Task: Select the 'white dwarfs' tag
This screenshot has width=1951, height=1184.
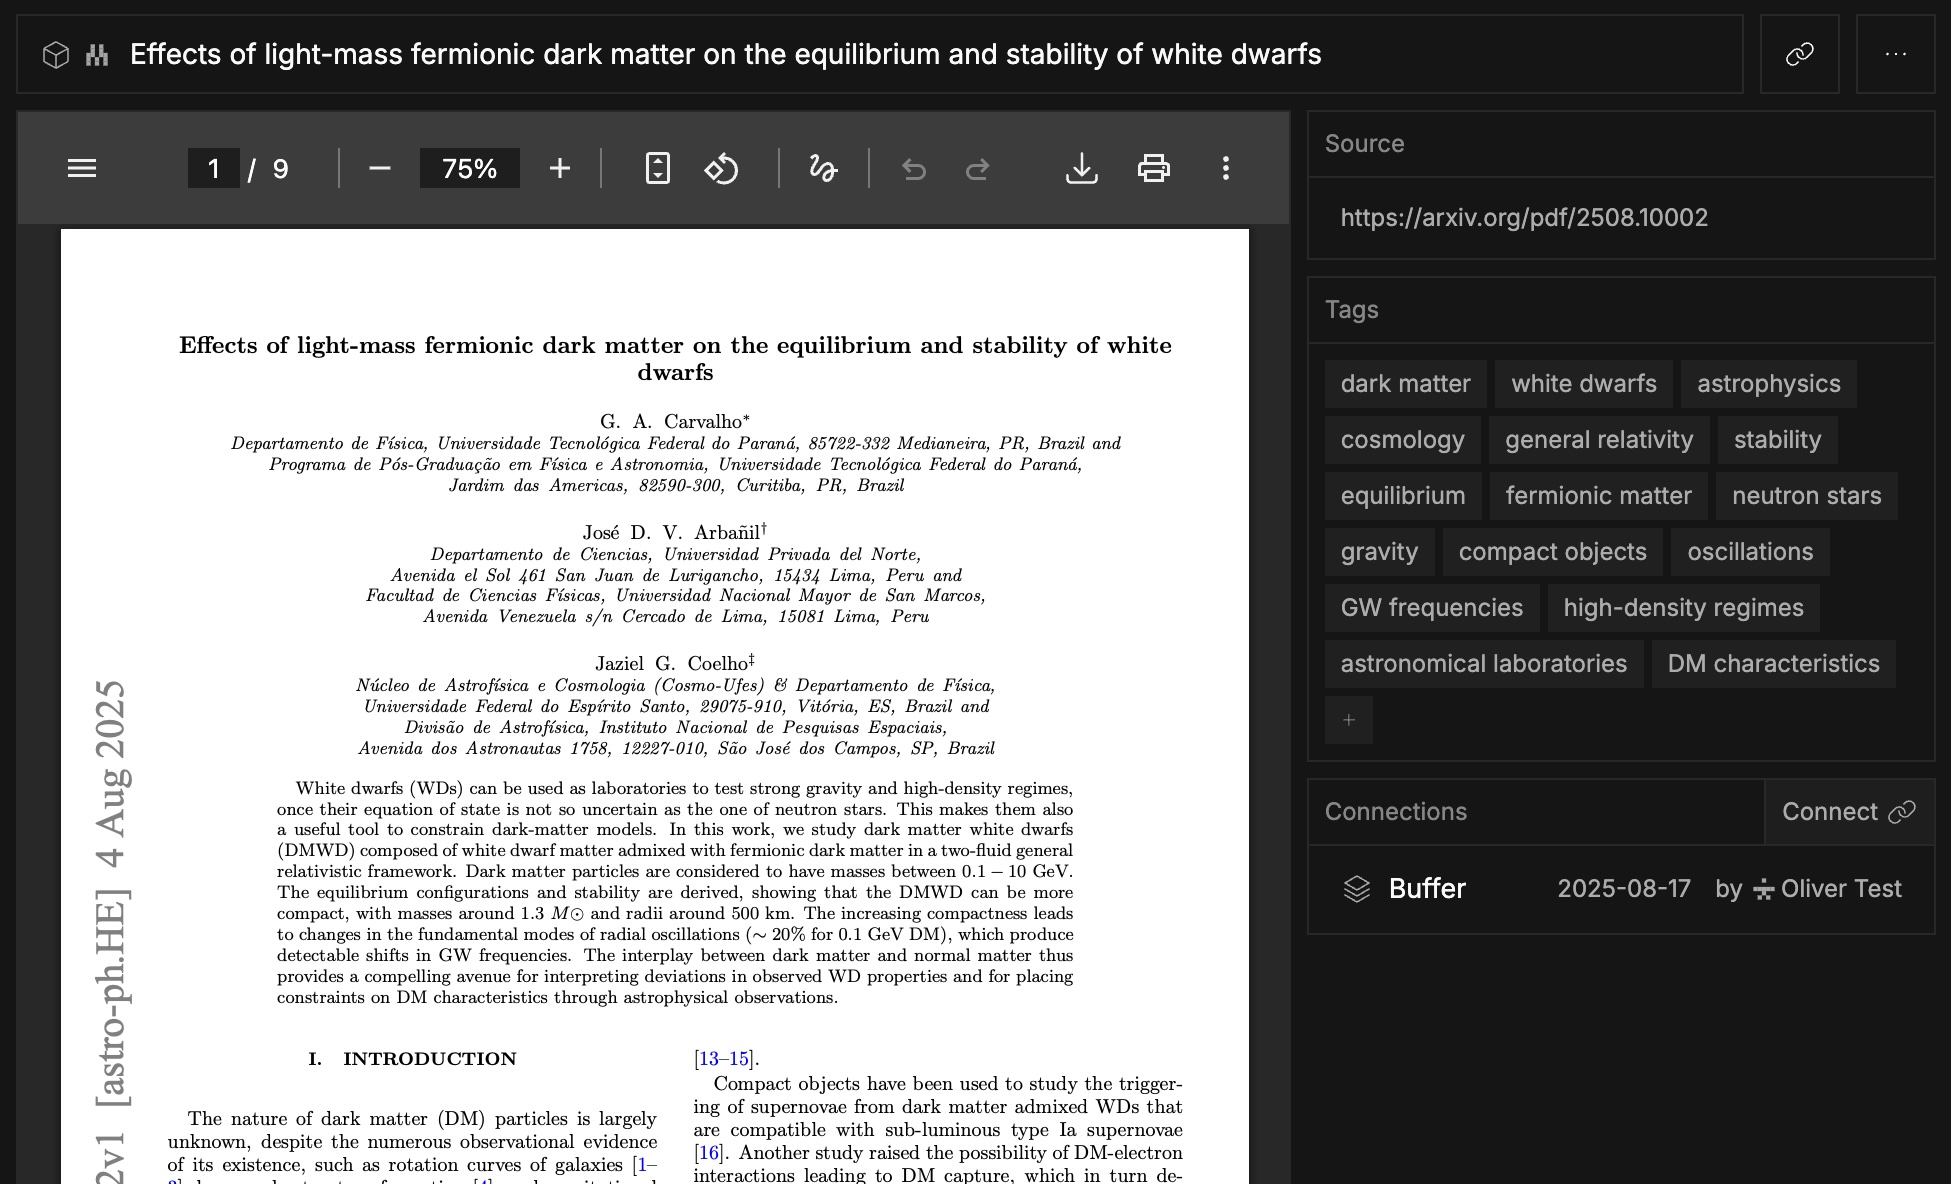Action: point(1583,384)
